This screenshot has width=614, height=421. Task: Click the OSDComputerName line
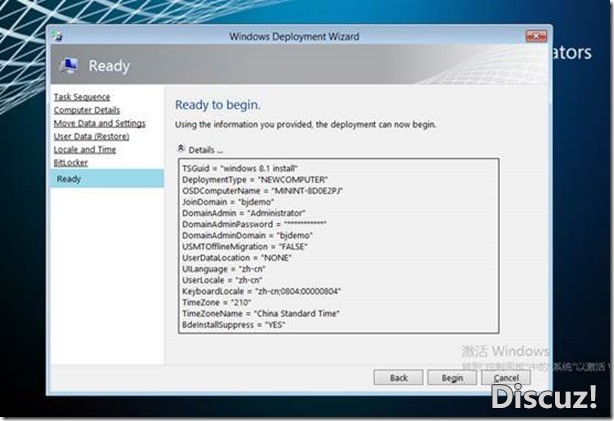click(262, 191)
